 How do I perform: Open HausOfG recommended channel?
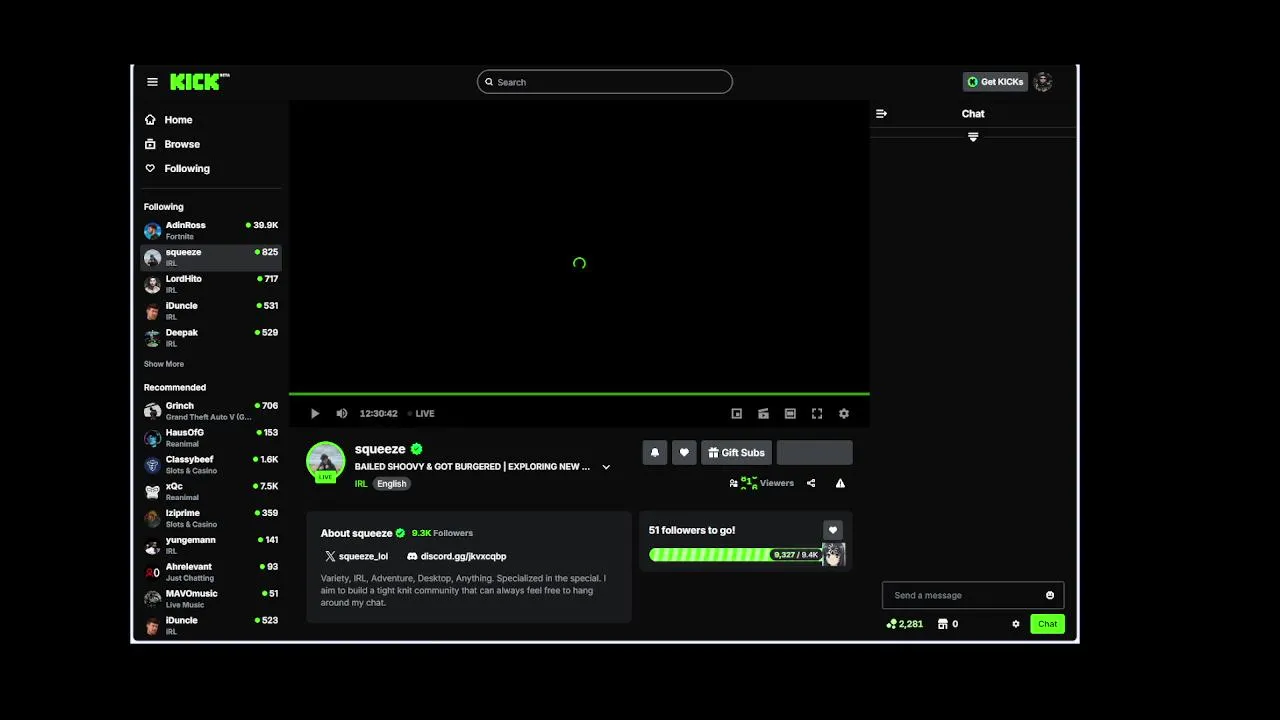point(211,438)
